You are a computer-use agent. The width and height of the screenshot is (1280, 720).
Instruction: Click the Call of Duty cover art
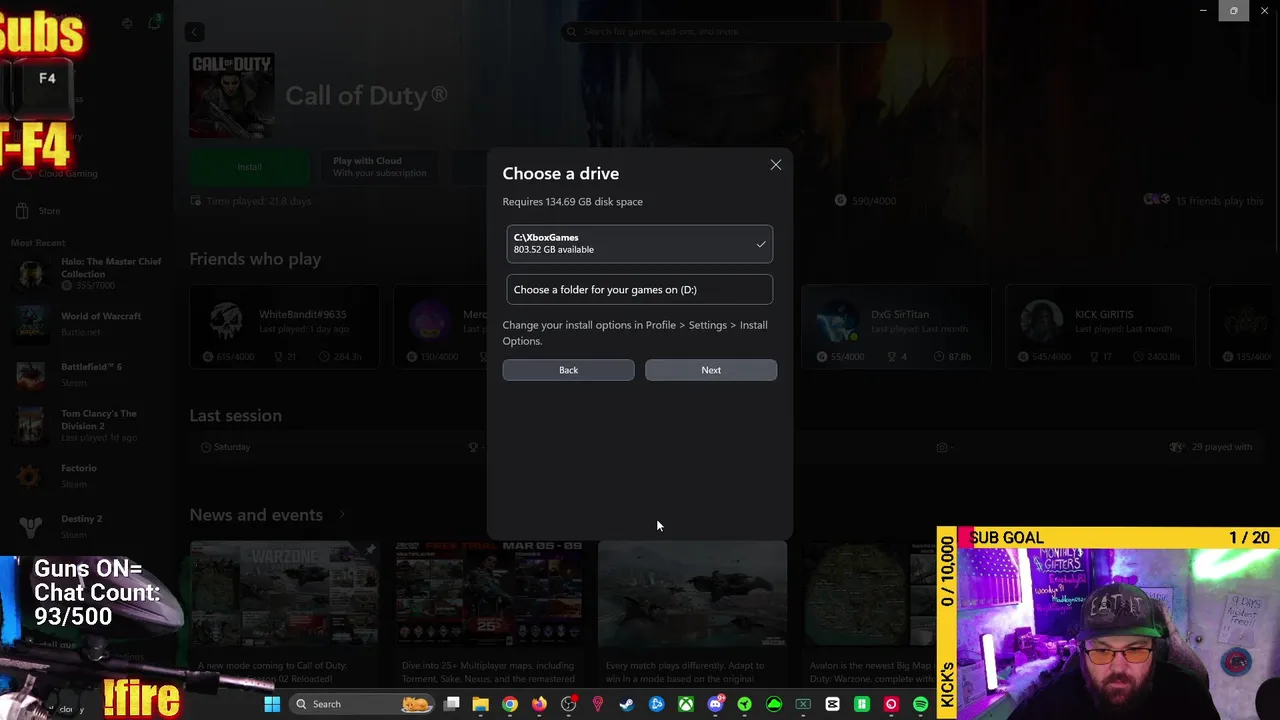(231, 95)
